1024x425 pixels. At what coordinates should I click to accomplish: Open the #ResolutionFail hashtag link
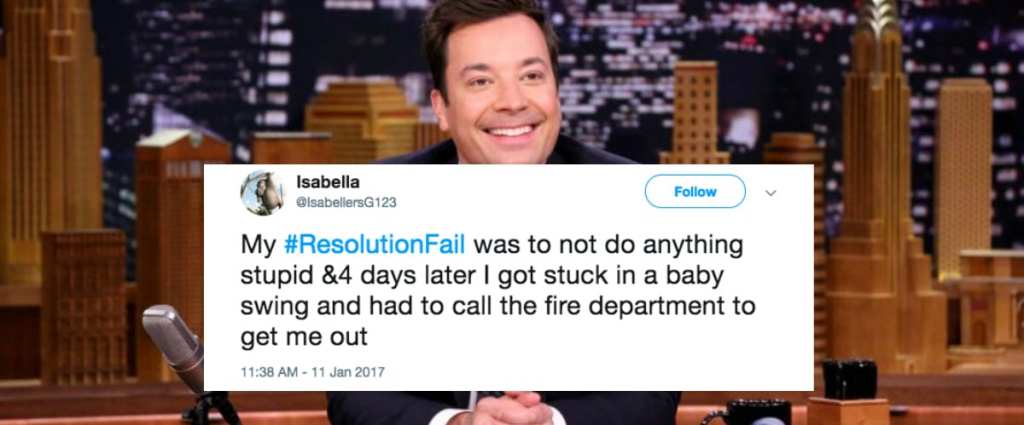click(375, 245)
